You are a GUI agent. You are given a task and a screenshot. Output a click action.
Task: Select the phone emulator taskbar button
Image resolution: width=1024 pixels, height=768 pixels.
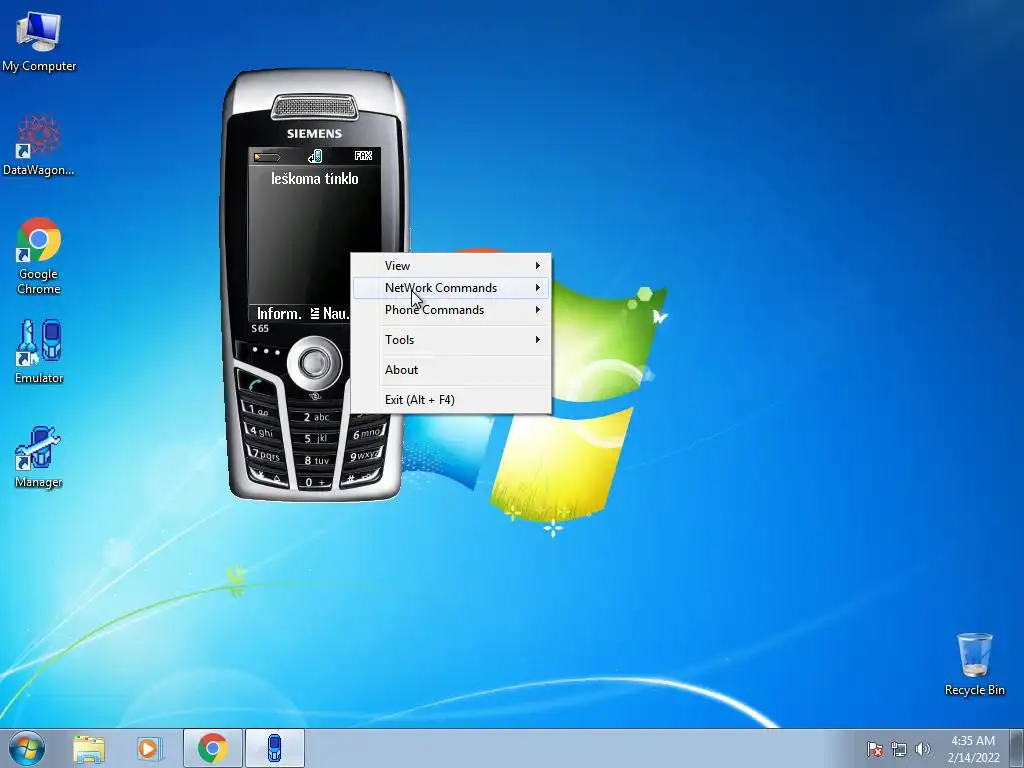coord(274,749)
